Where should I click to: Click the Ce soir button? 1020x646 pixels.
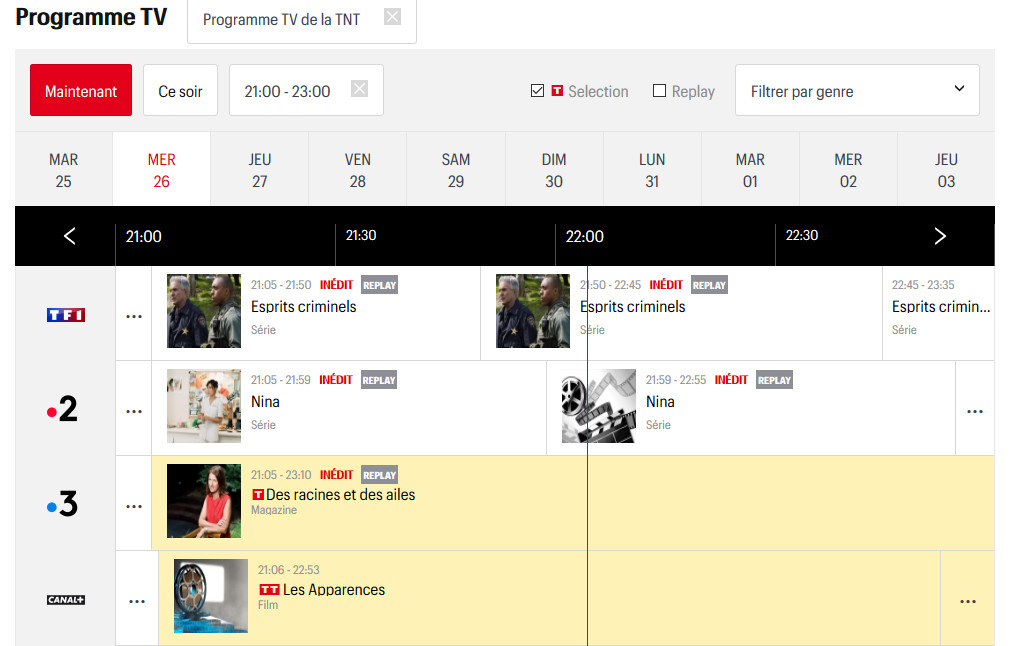tap(180, 90)
